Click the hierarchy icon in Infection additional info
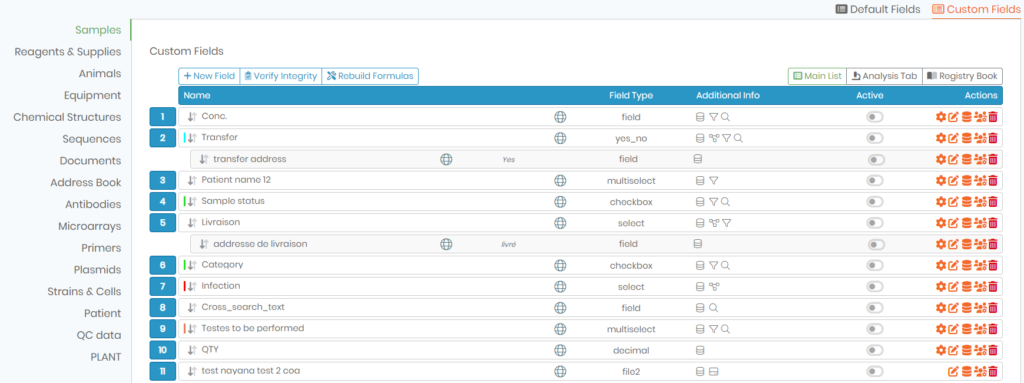Screen dimensions: 1024x383 714,286
